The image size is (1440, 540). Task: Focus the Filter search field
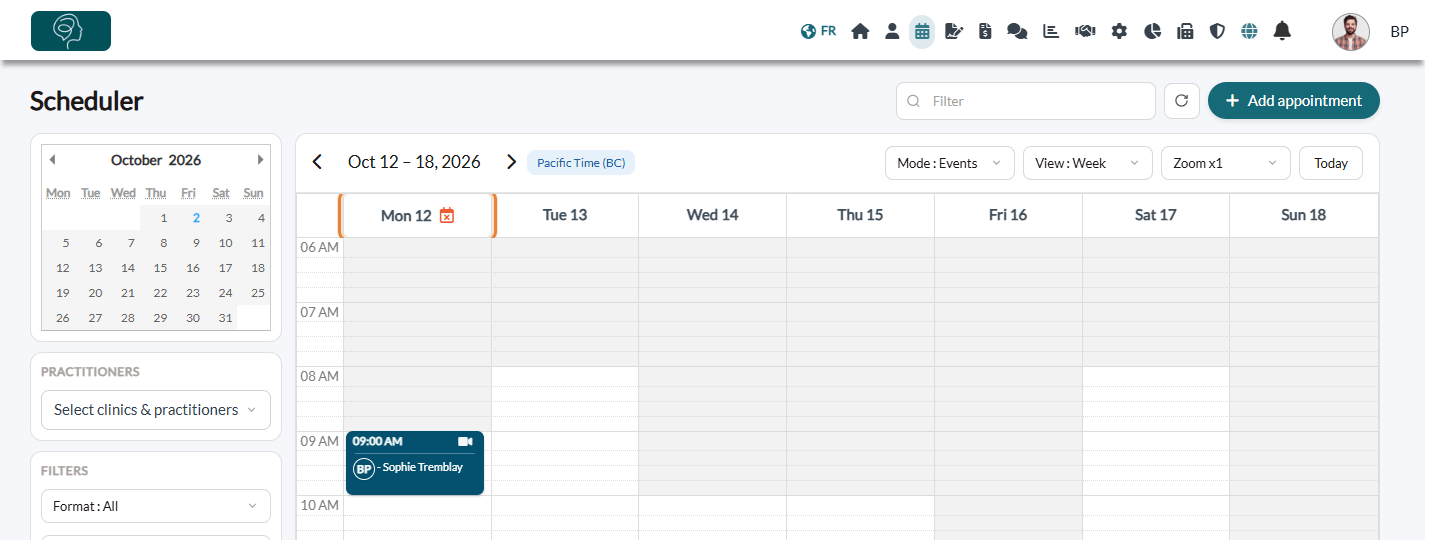click(1026, 101)
